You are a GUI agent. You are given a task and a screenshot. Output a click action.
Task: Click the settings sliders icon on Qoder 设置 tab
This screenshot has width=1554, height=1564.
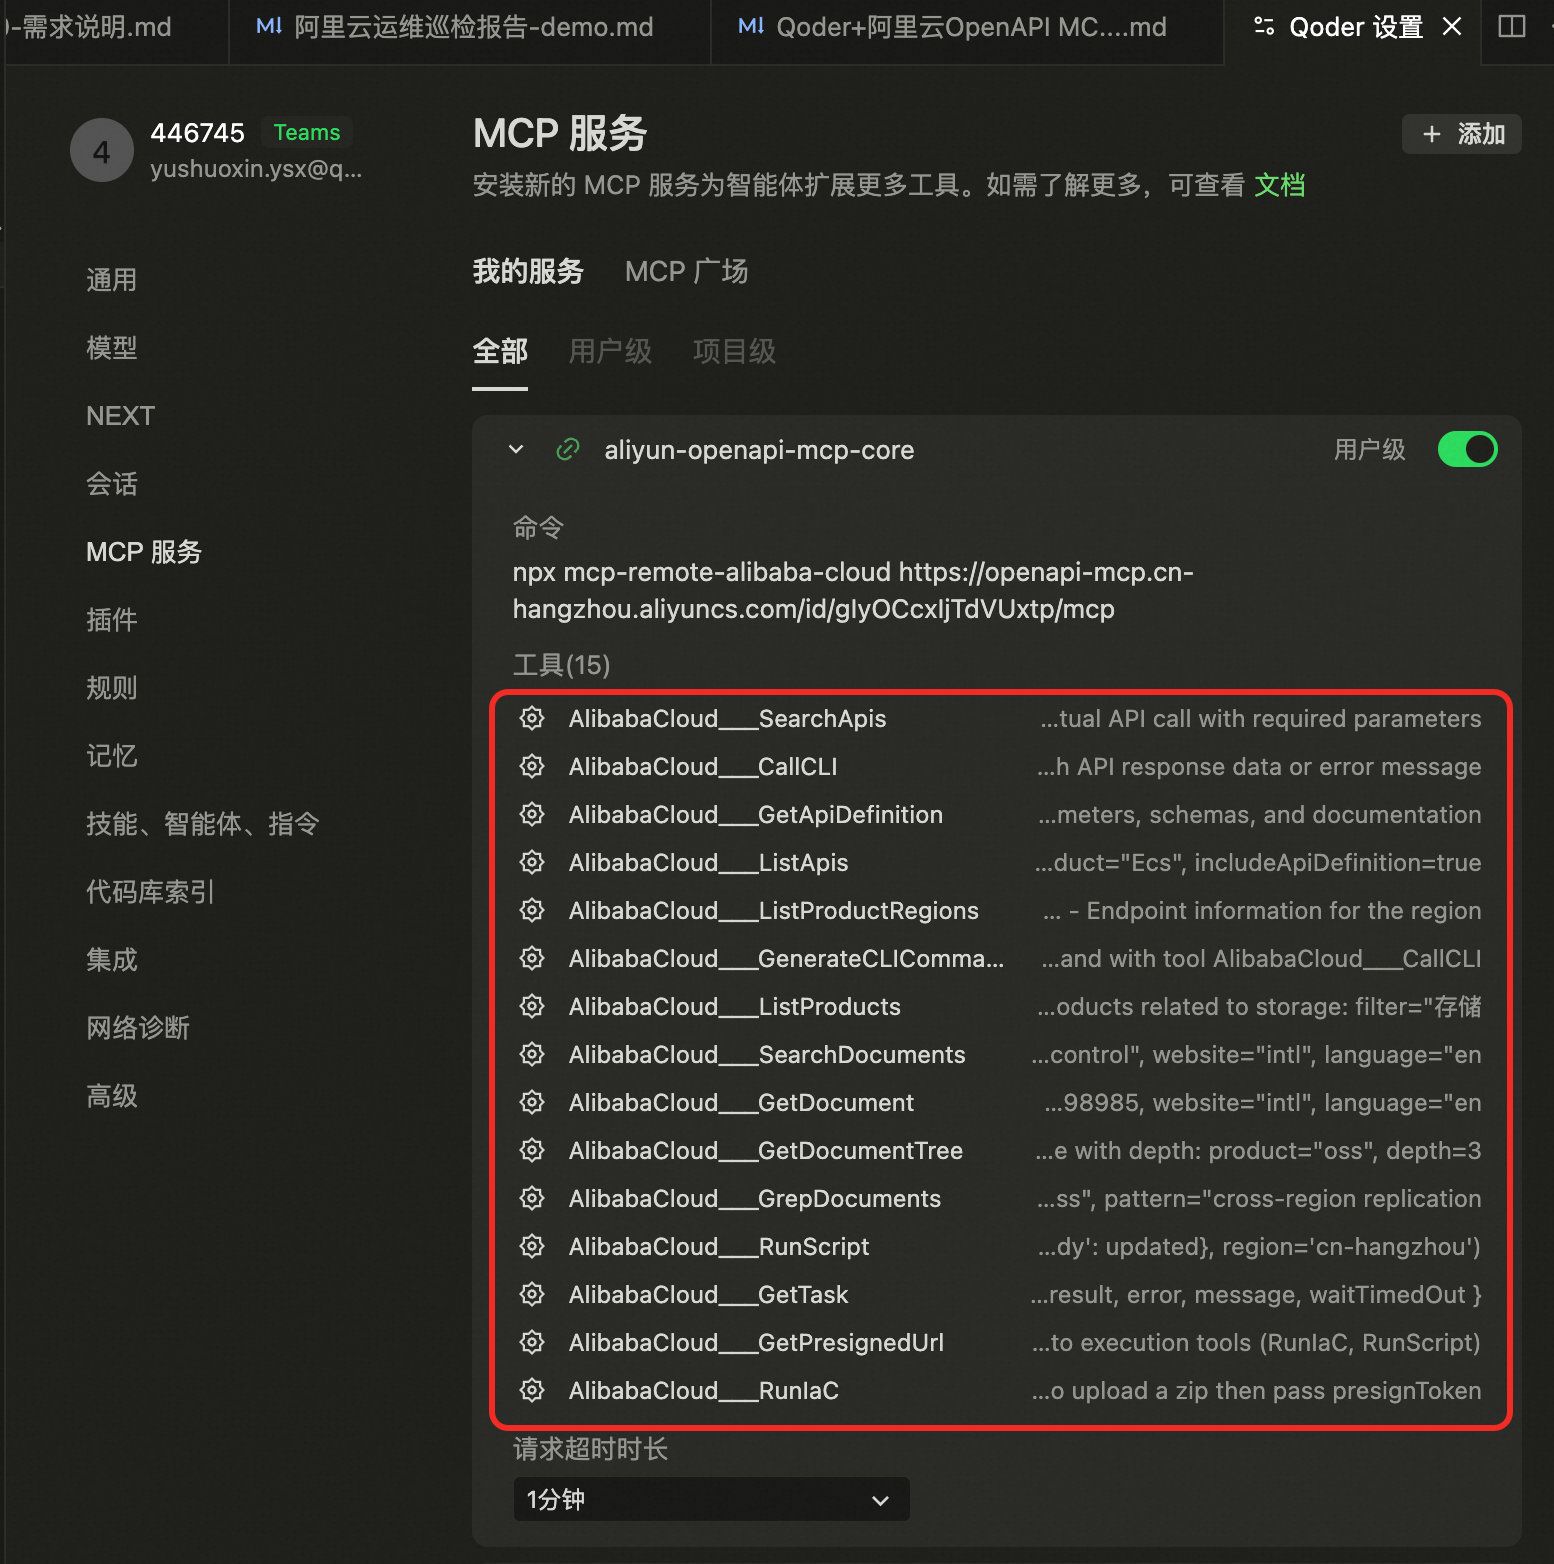click(x=1264, y=27)
